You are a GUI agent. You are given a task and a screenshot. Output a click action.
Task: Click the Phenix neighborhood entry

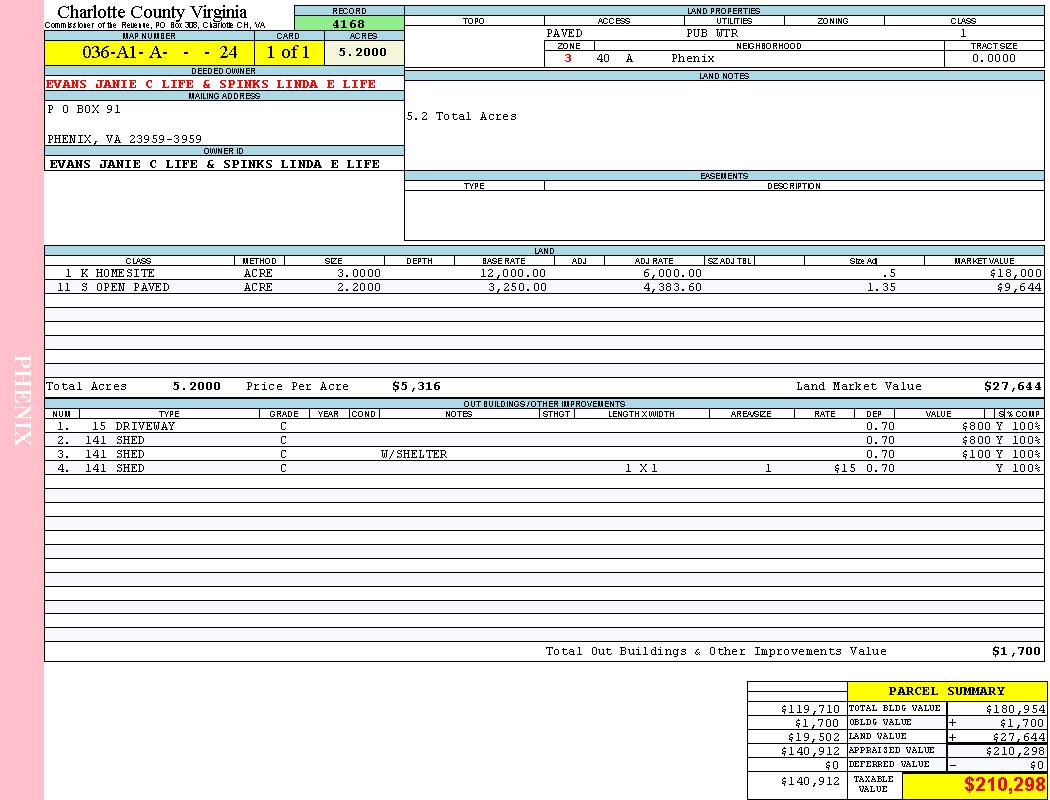693,58
